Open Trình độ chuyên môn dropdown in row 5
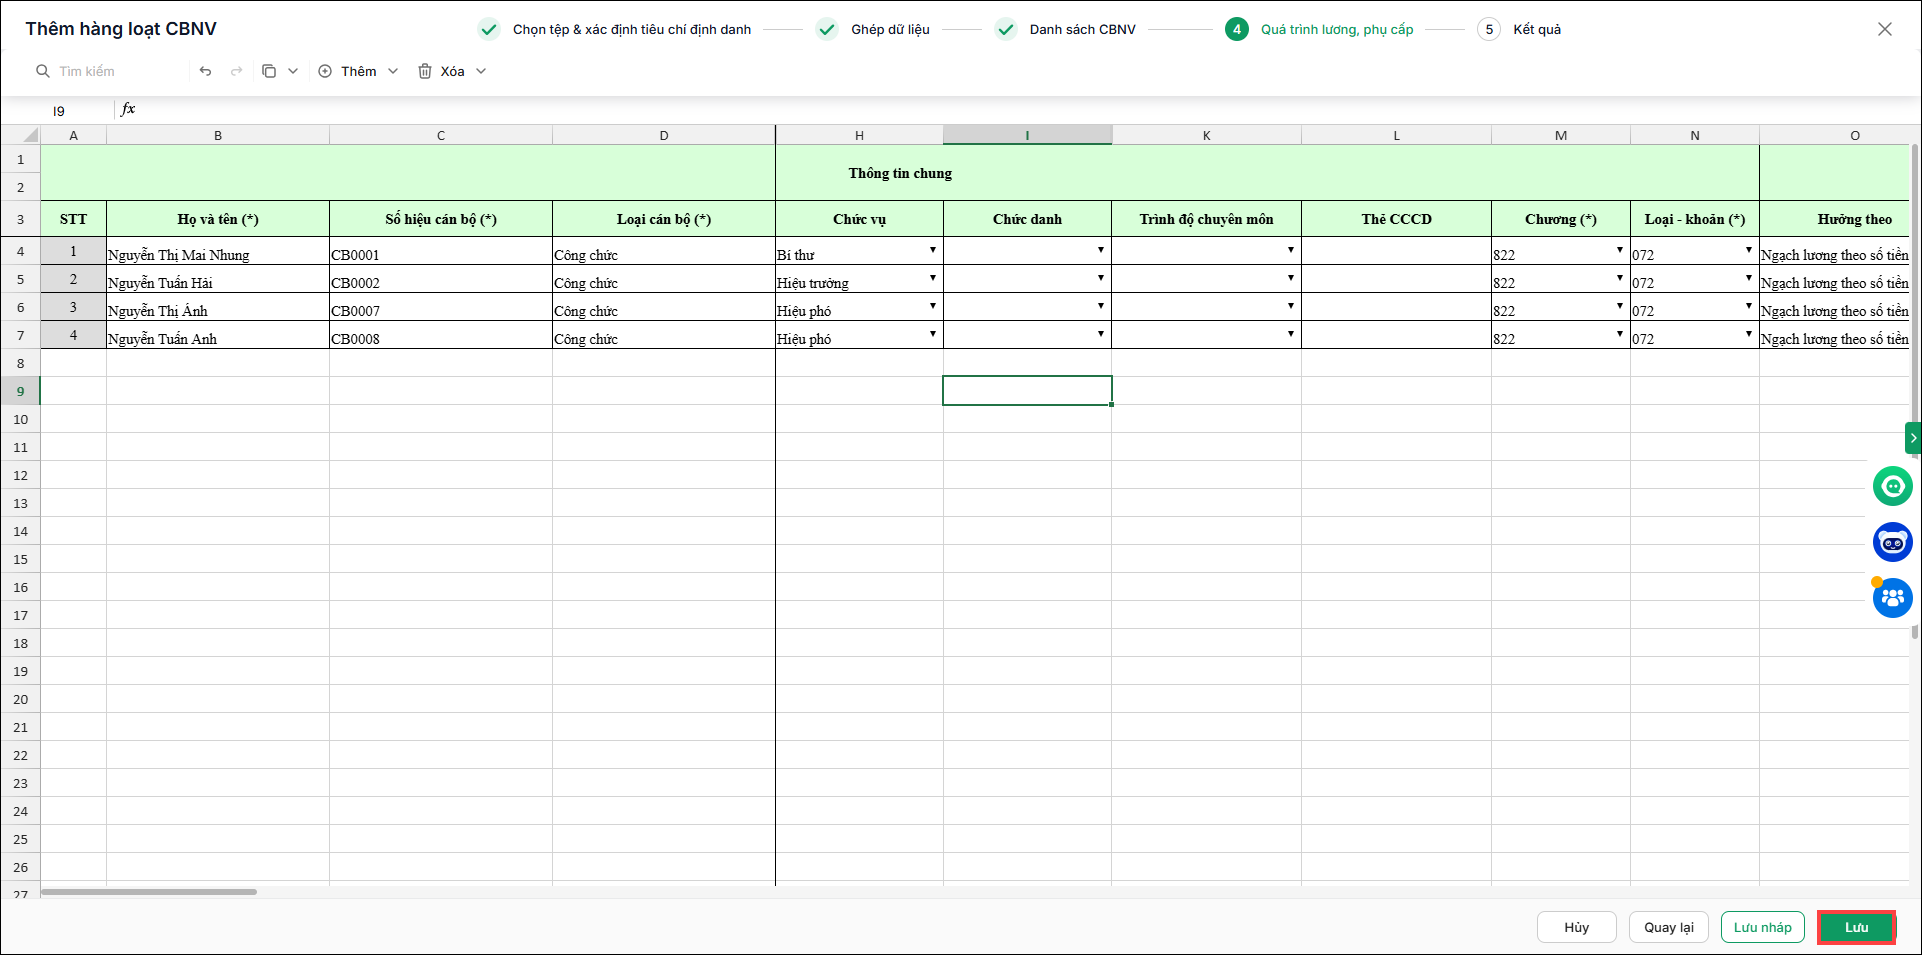1922x955 pixels. 1291,278
